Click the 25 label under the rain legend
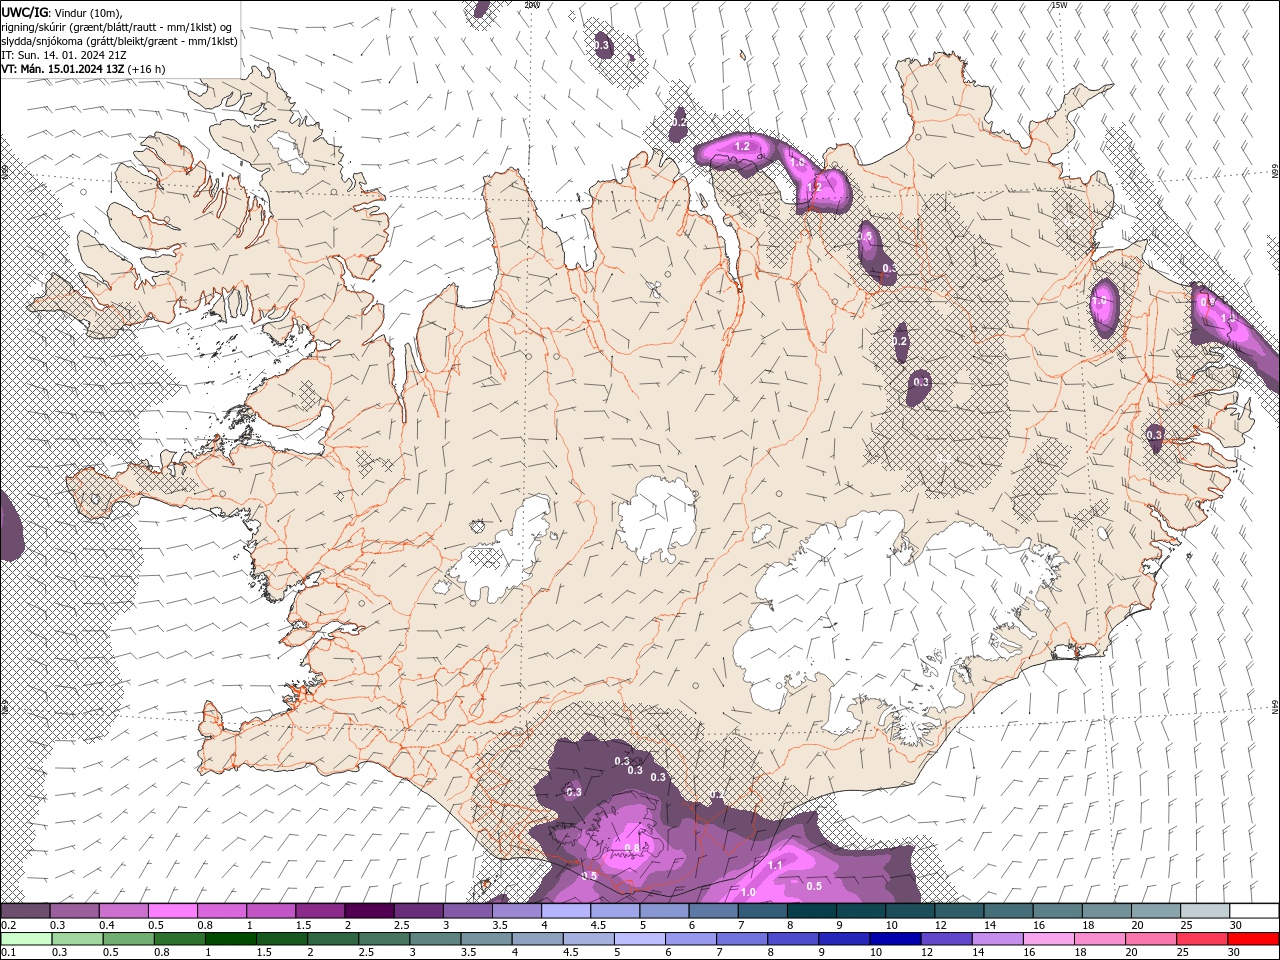1280x960 pixels. point(1183,953)
